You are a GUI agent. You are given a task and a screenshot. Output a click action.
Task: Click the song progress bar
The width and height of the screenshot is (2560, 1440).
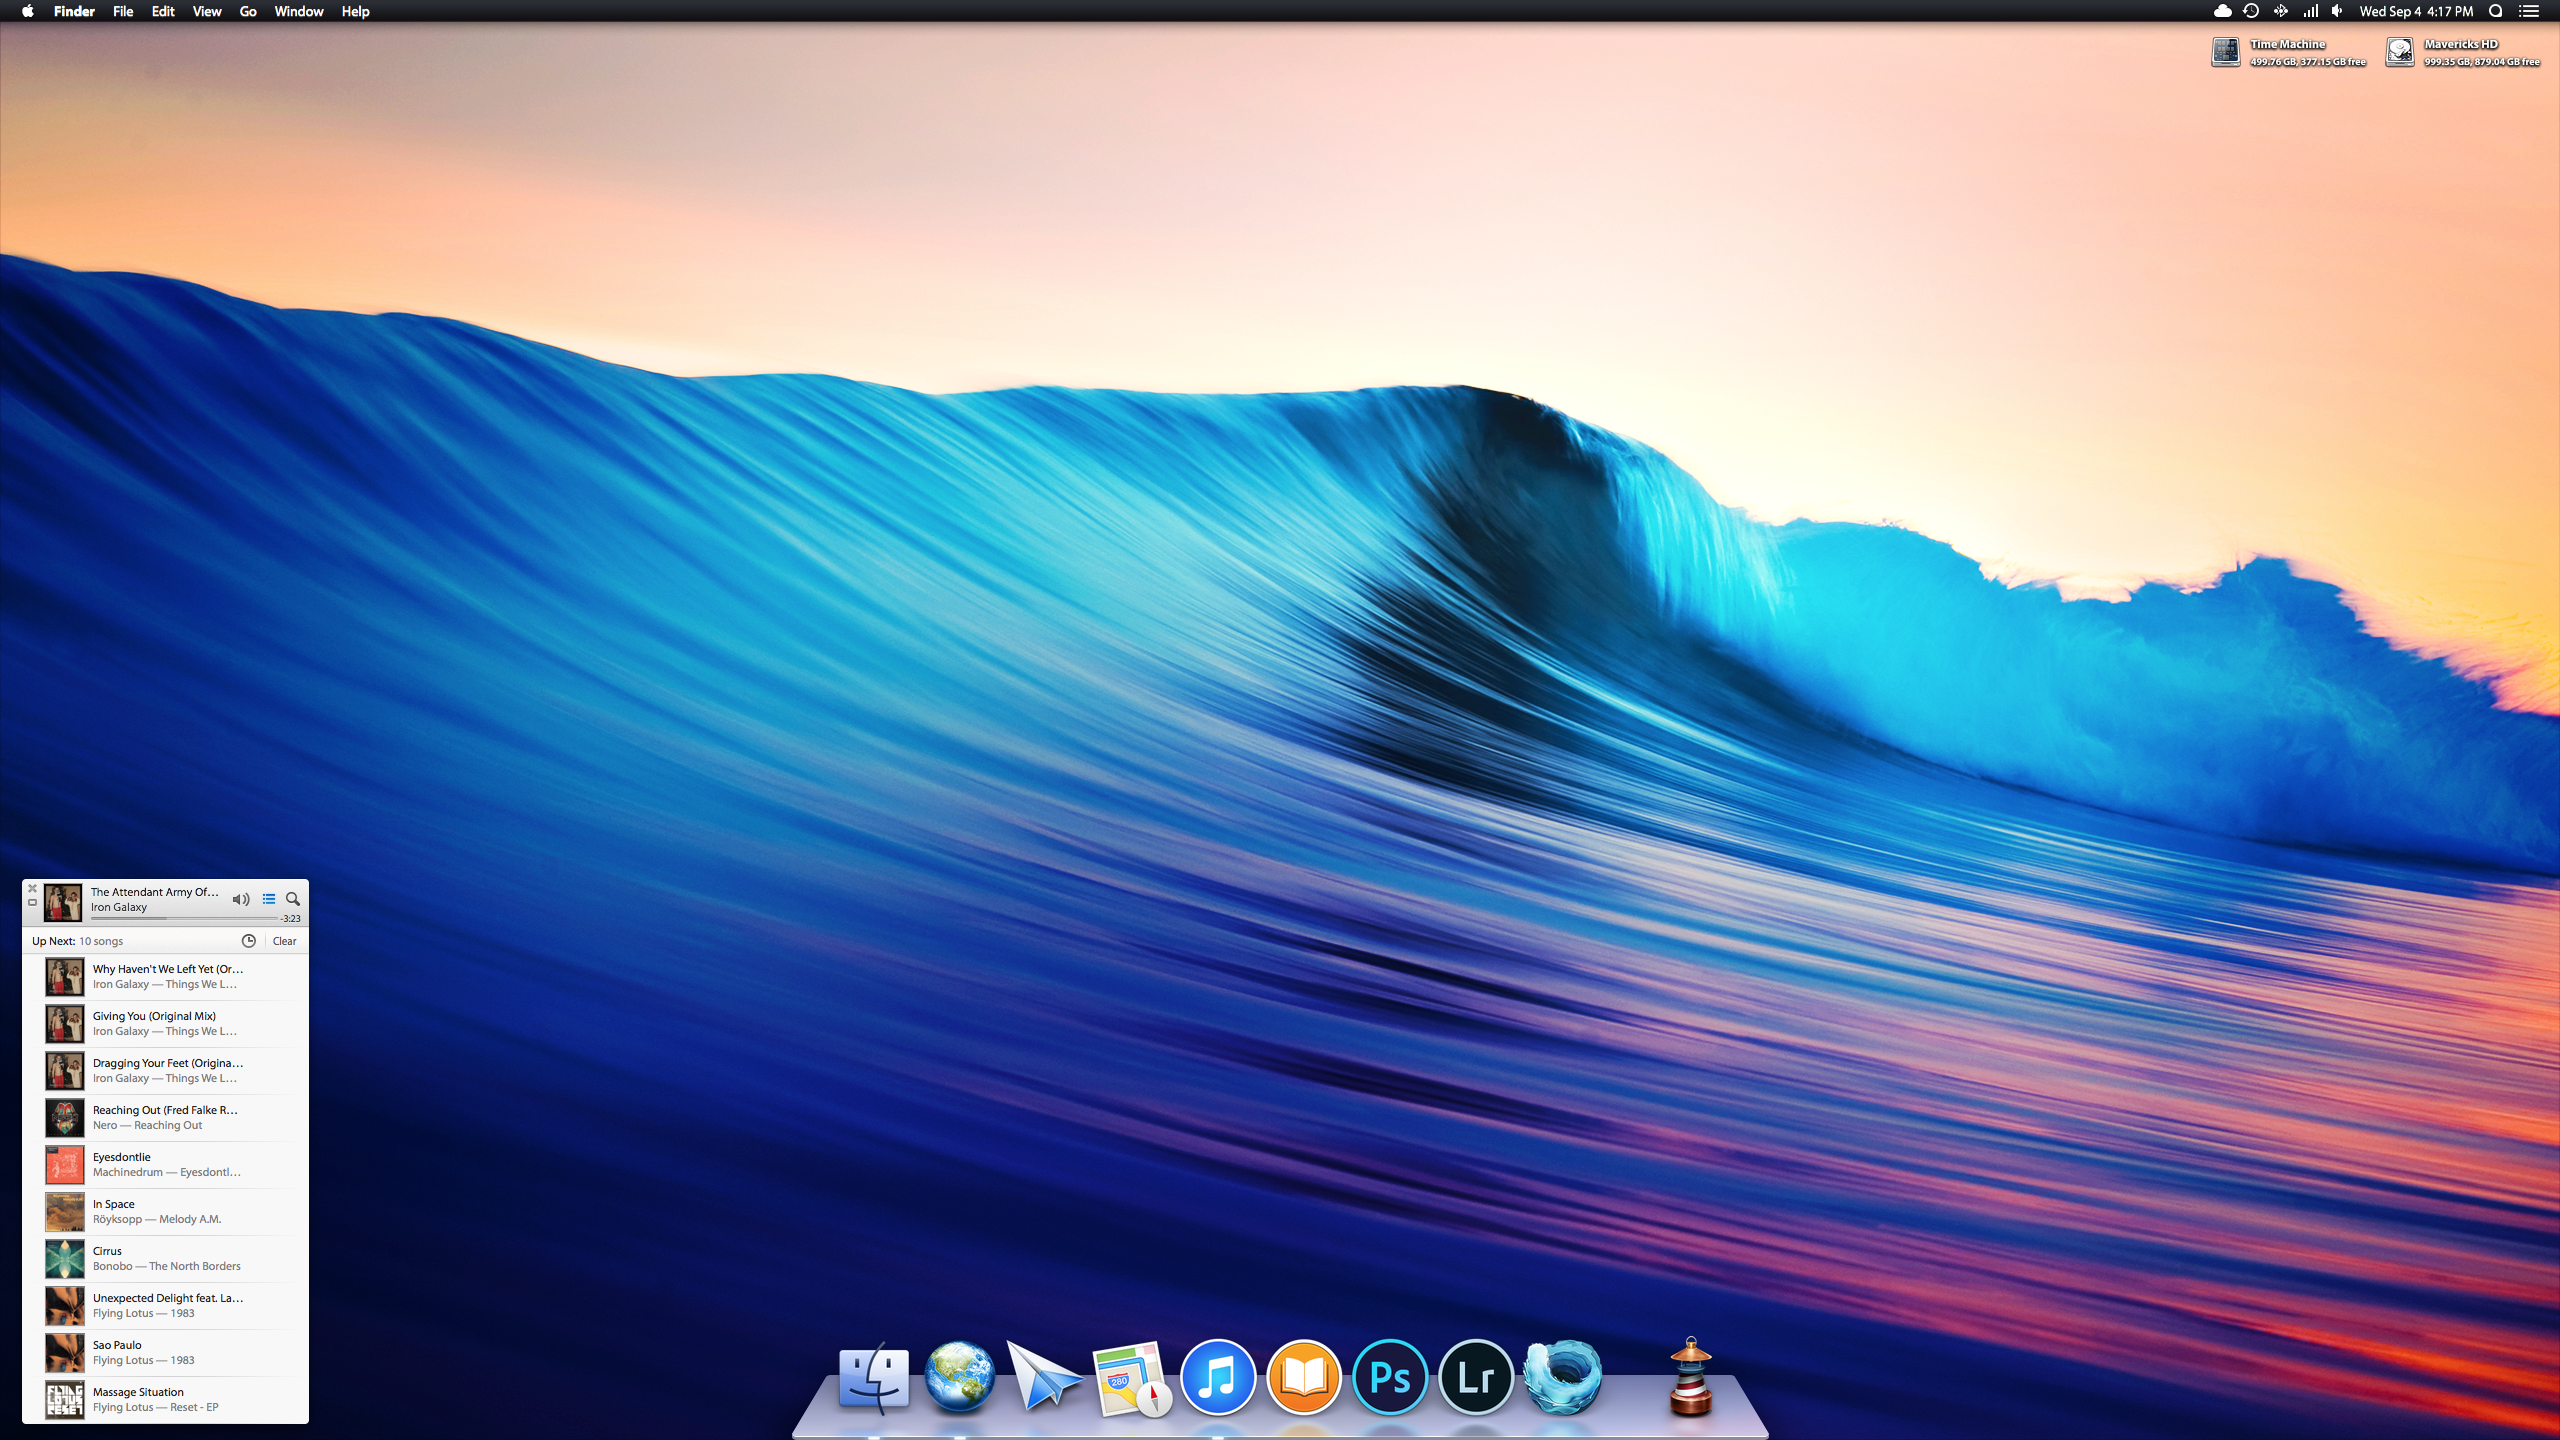coord(184,918)
